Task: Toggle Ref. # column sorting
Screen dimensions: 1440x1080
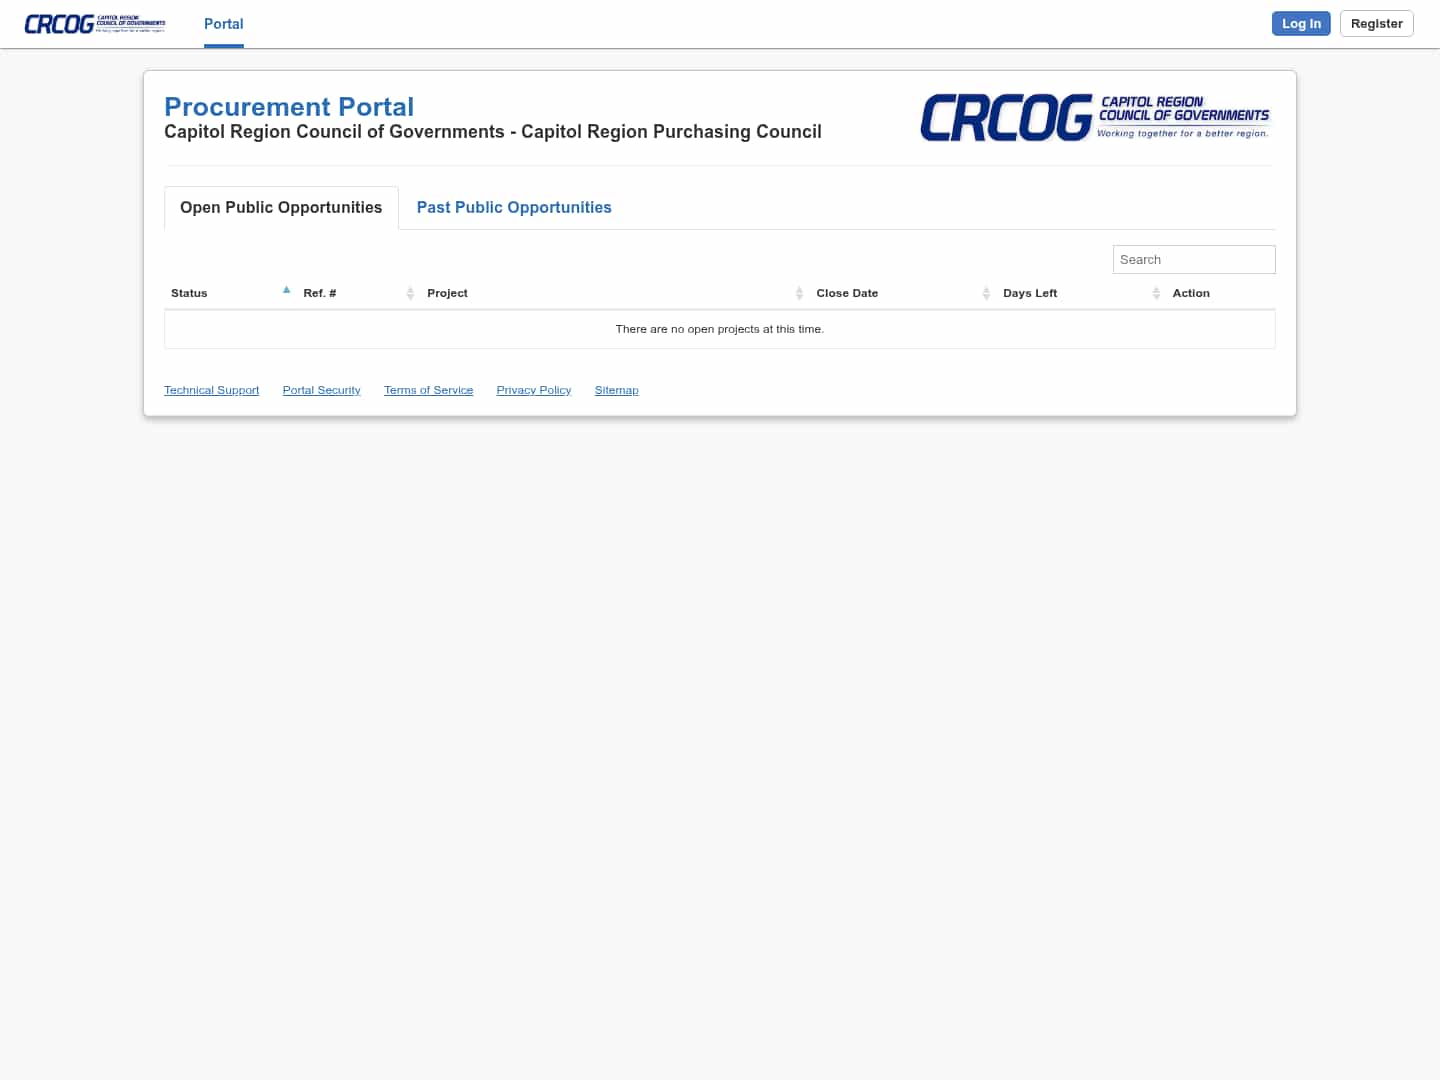Action: coord(318,293)
